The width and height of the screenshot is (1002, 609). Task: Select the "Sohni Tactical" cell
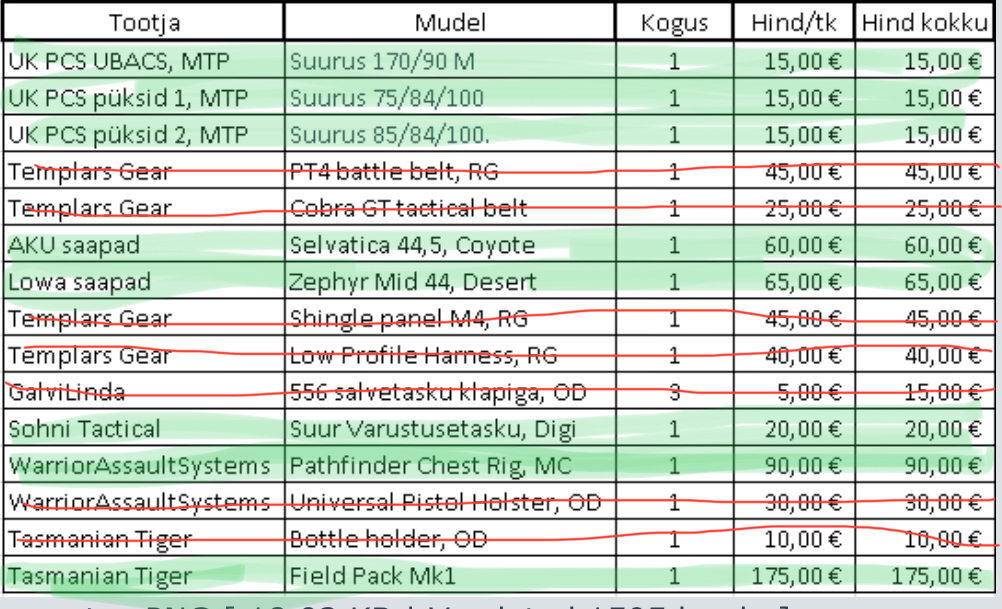pyautogui.click(x=84, y=429)
